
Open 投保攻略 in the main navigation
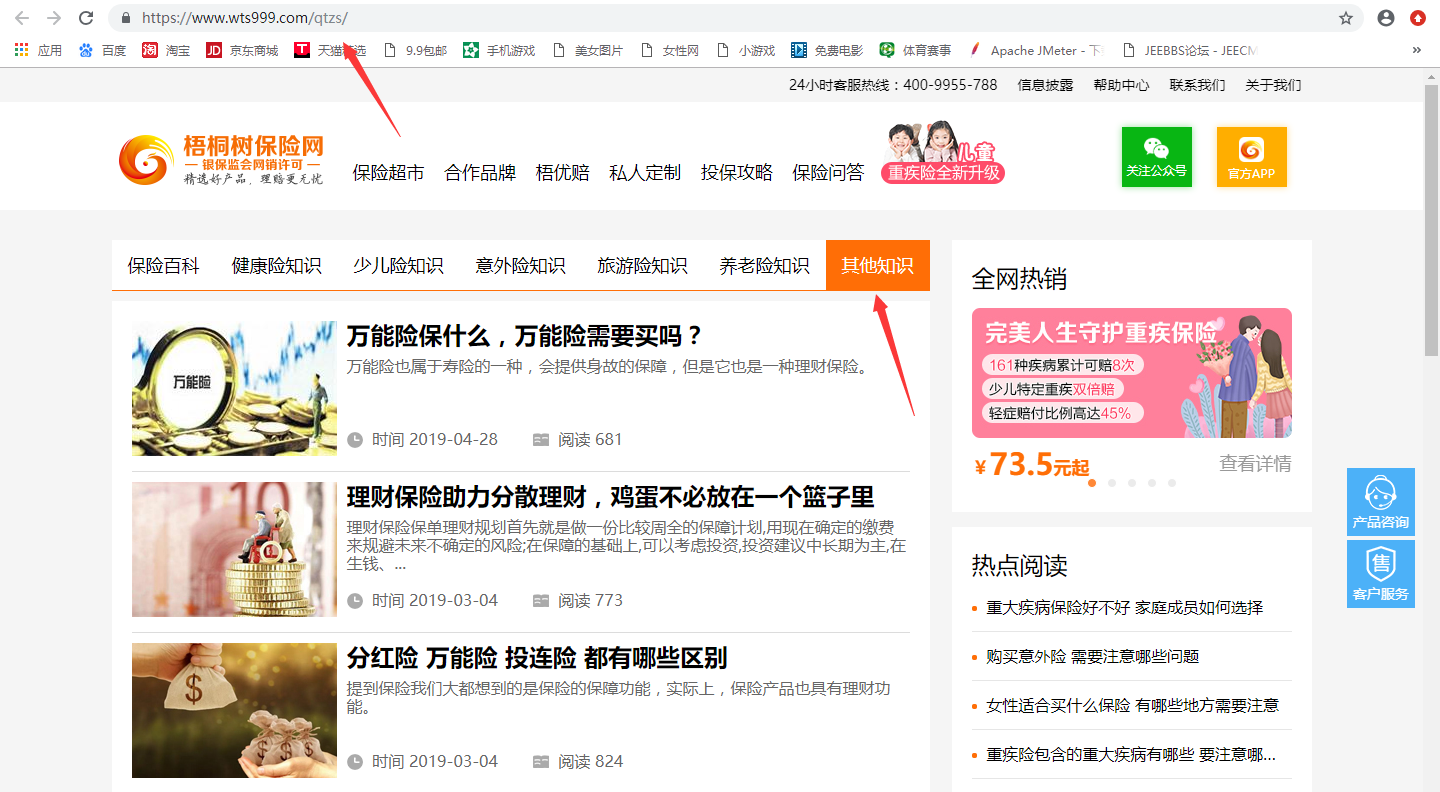737,173
